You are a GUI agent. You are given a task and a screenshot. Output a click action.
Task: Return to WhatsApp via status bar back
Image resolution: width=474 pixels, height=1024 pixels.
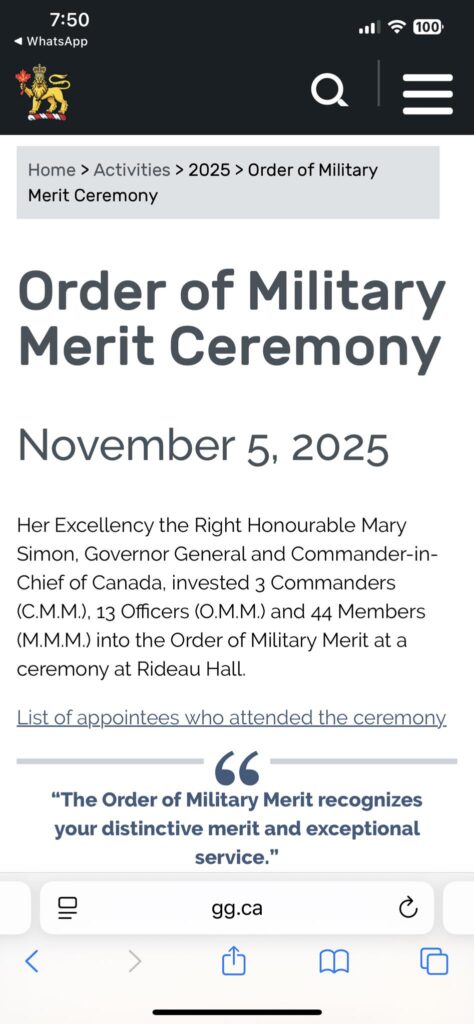(51, 41)
